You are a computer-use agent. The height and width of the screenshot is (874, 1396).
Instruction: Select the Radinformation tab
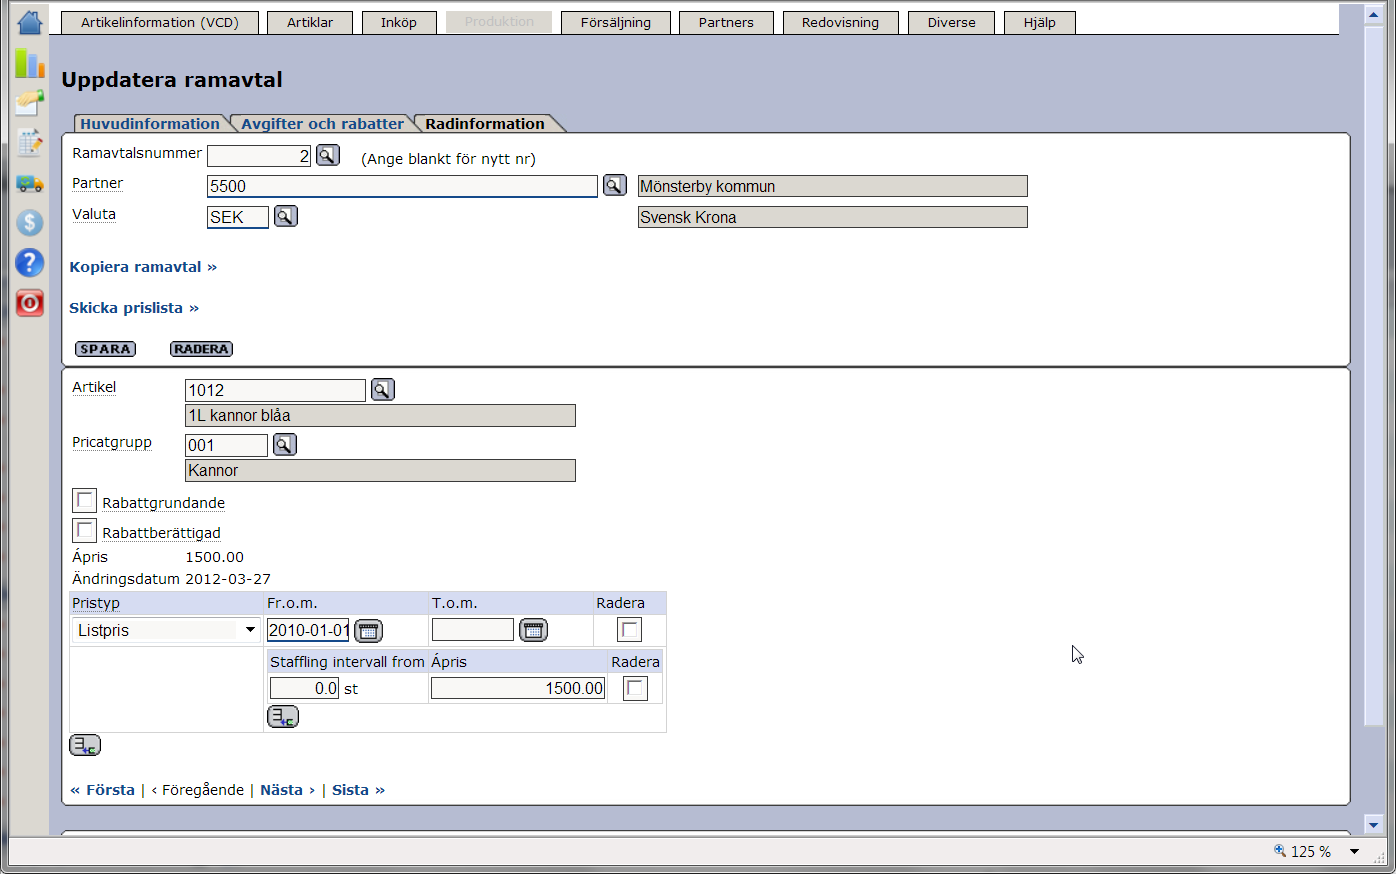click(485, 124)
